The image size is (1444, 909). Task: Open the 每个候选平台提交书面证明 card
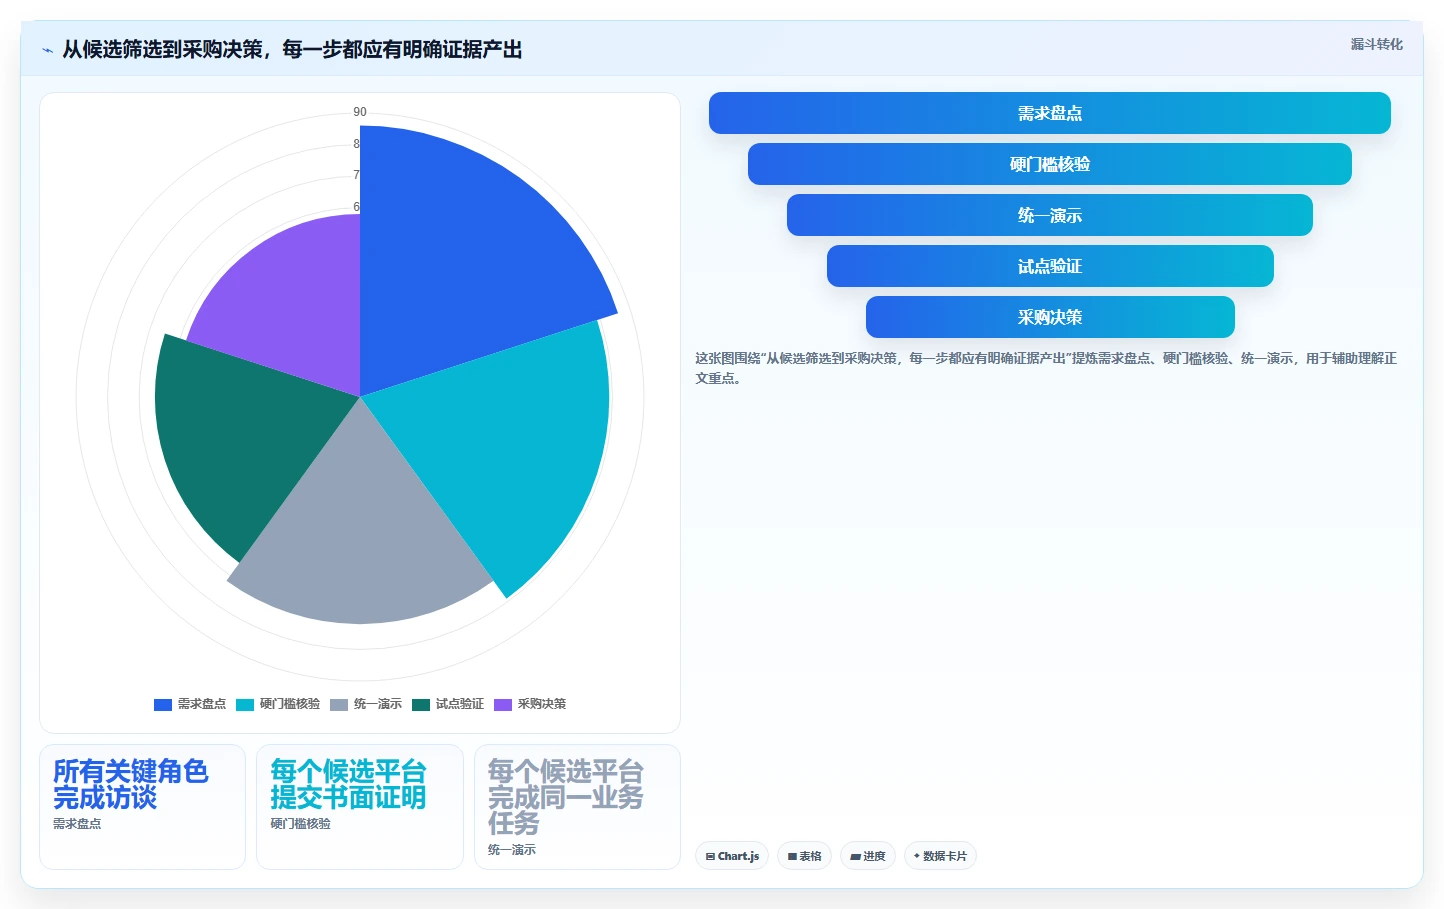tap(360, 806)
